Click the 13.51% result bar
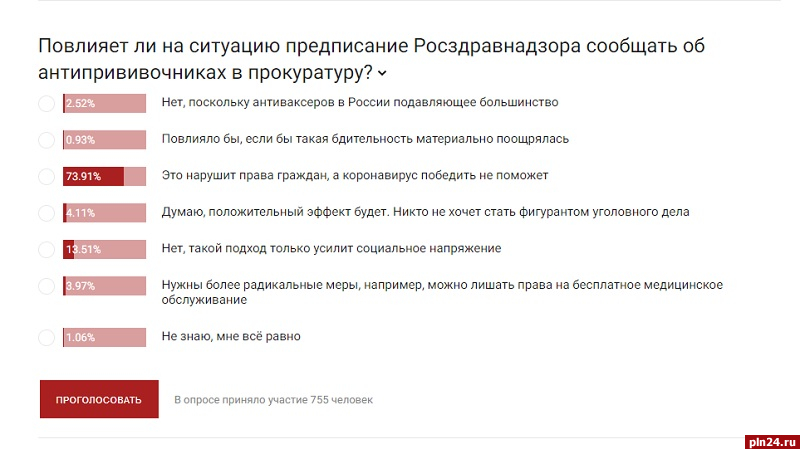 click(x=104, y=249)
